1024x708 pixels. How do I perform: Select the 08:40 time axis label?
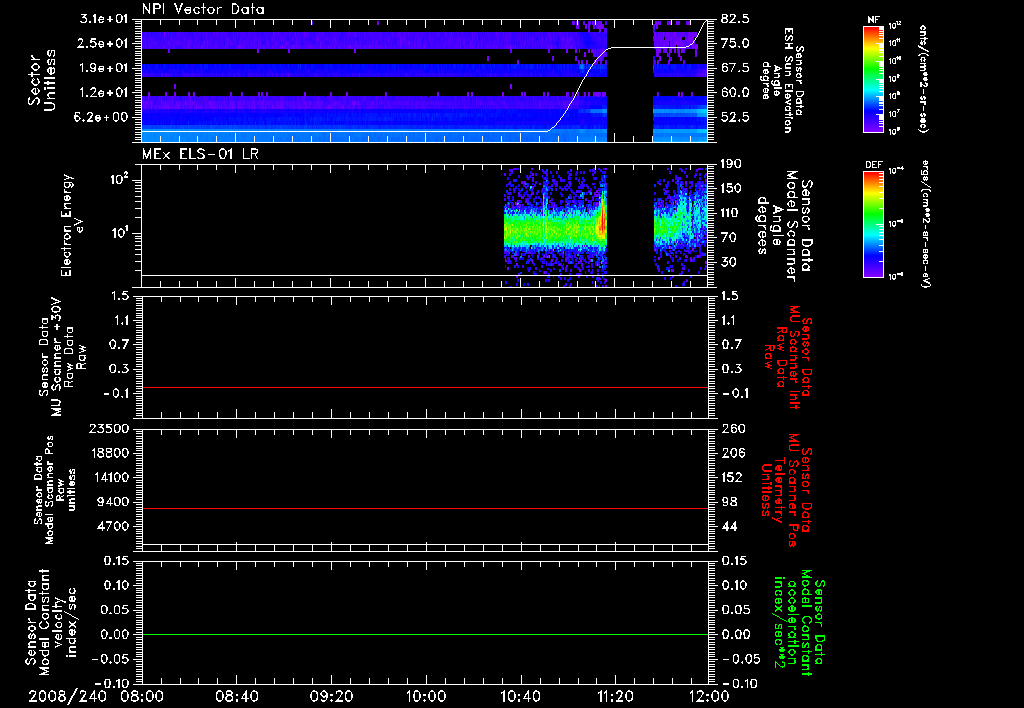pyautogui.click(x=236, y=694)
